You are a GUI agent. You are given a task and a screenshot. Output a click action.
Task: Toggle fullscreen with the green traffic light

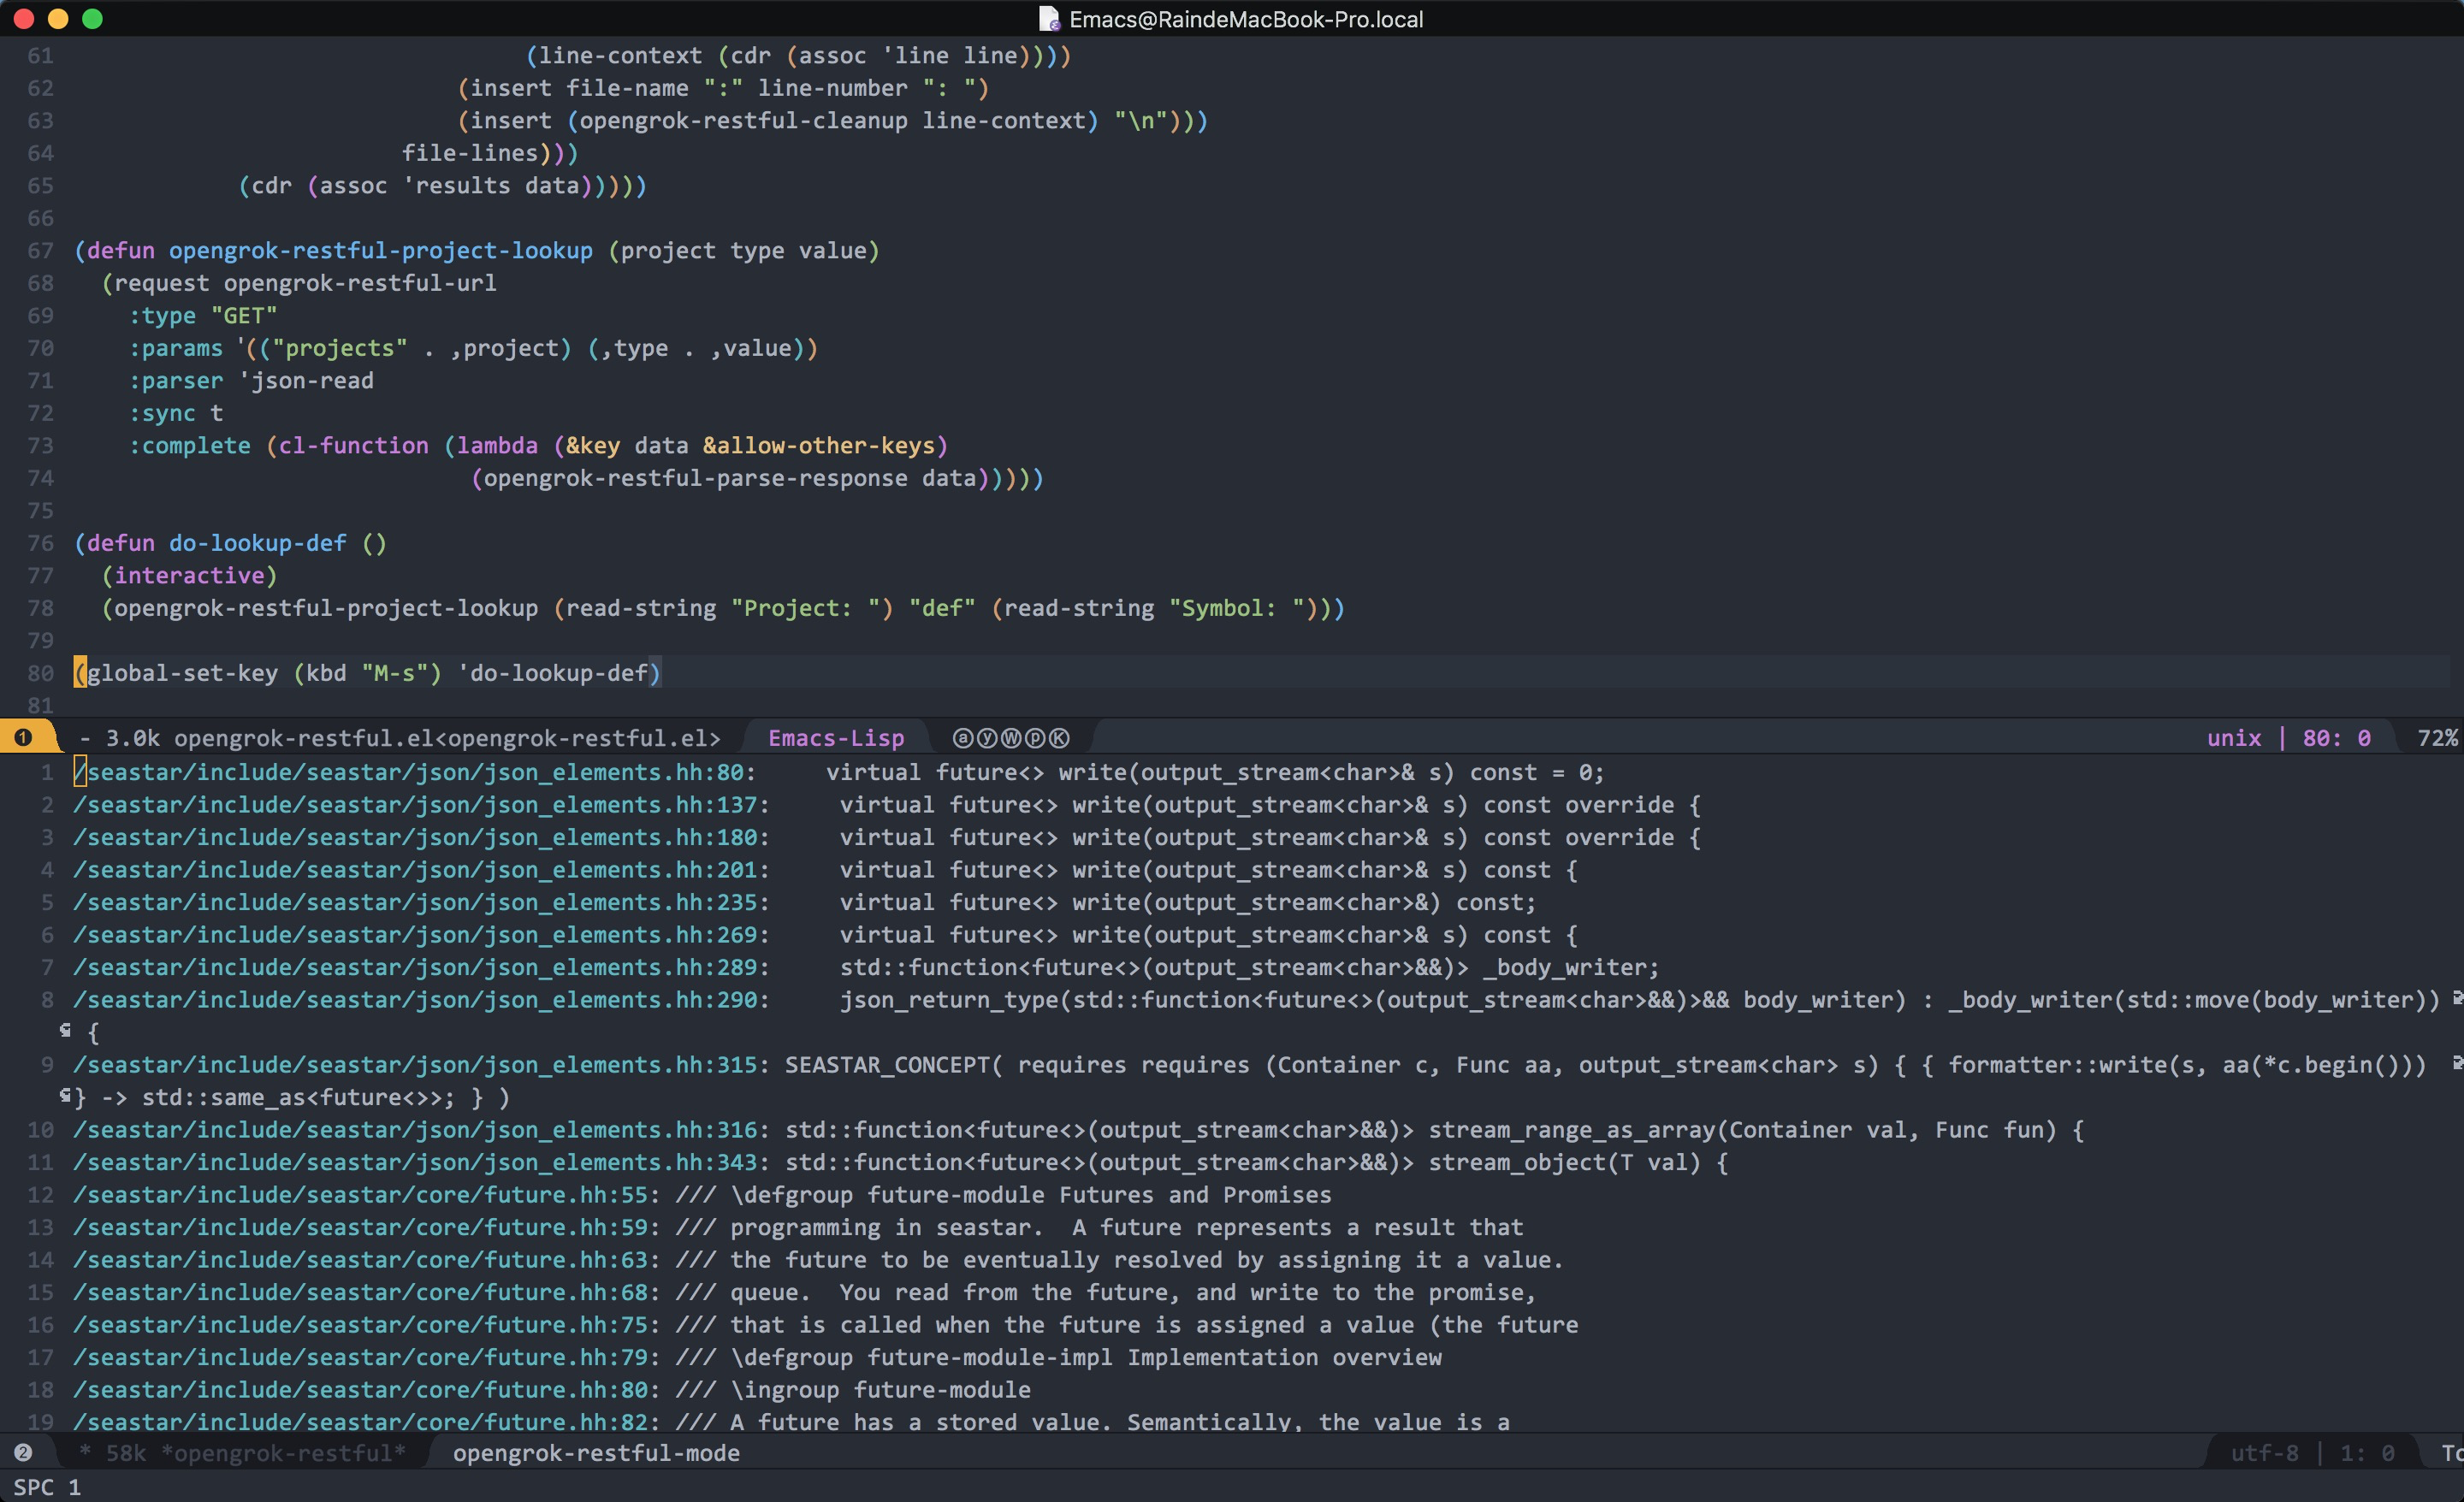click(x=95, y=18)
